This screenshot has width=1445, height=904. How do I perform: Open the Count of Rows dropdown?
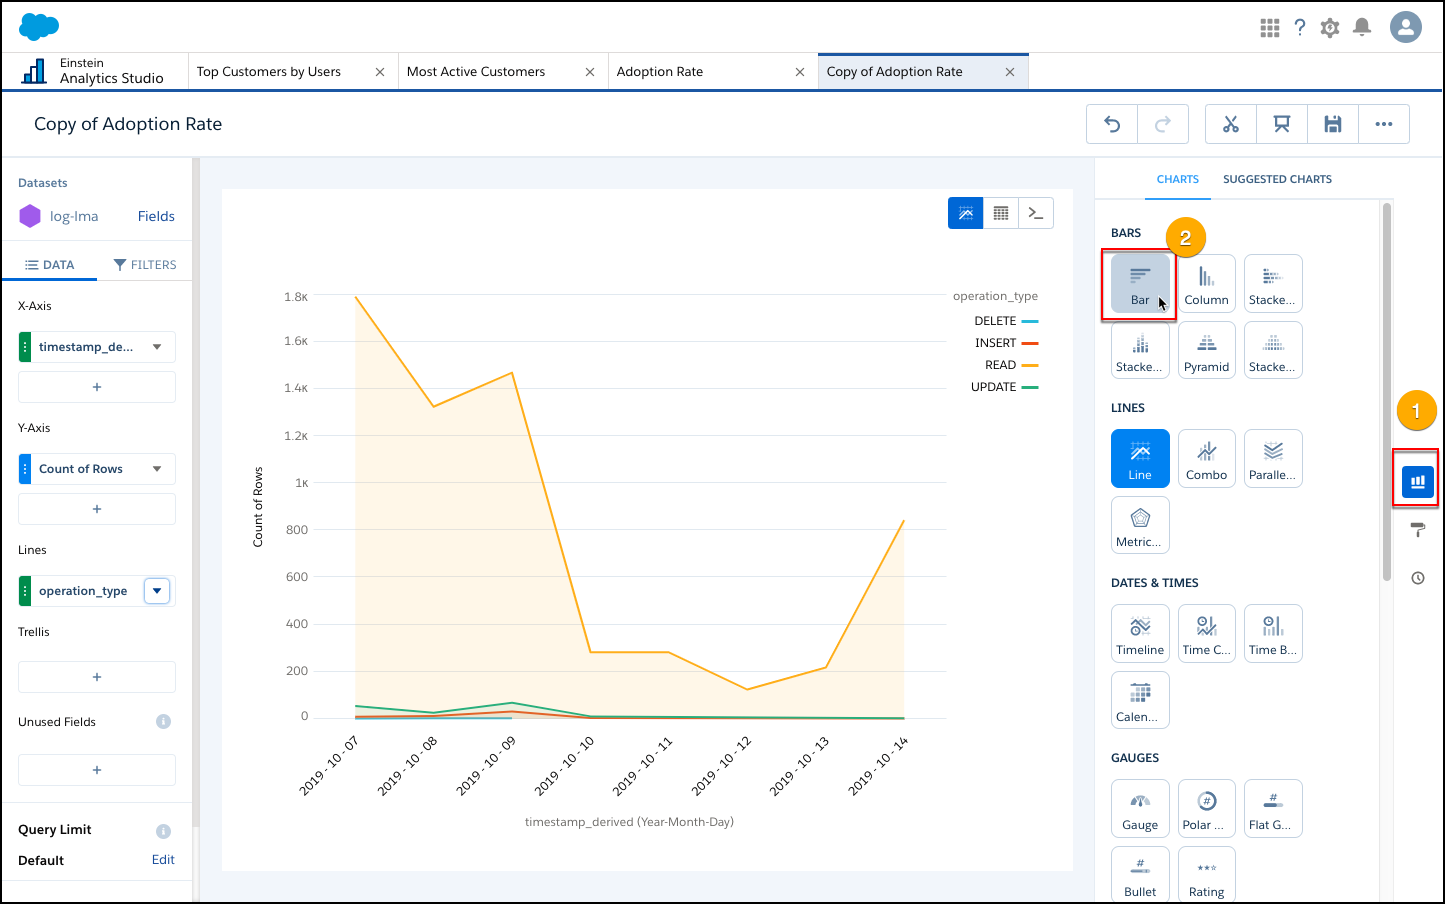(157, 469)
